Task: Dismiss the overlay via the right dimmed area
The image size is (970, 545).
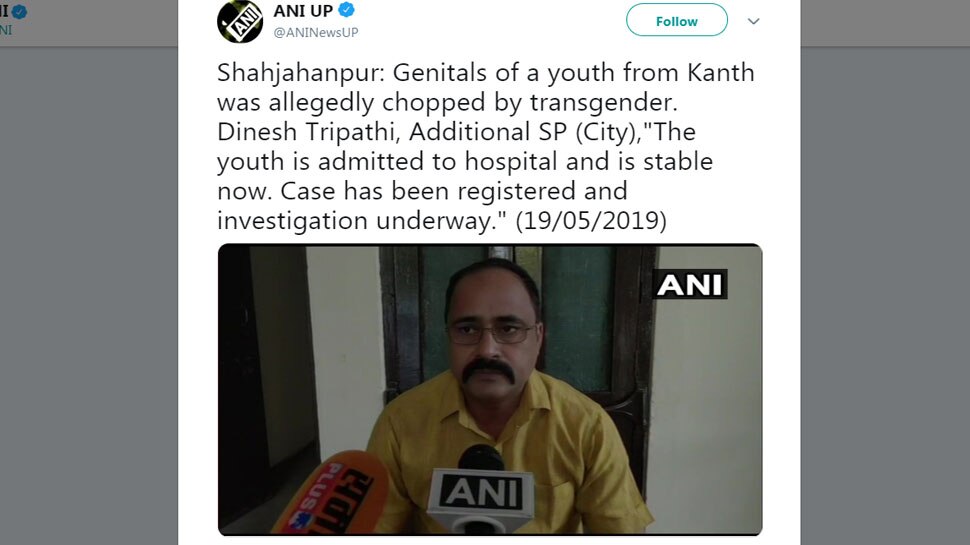Action: 885,296
